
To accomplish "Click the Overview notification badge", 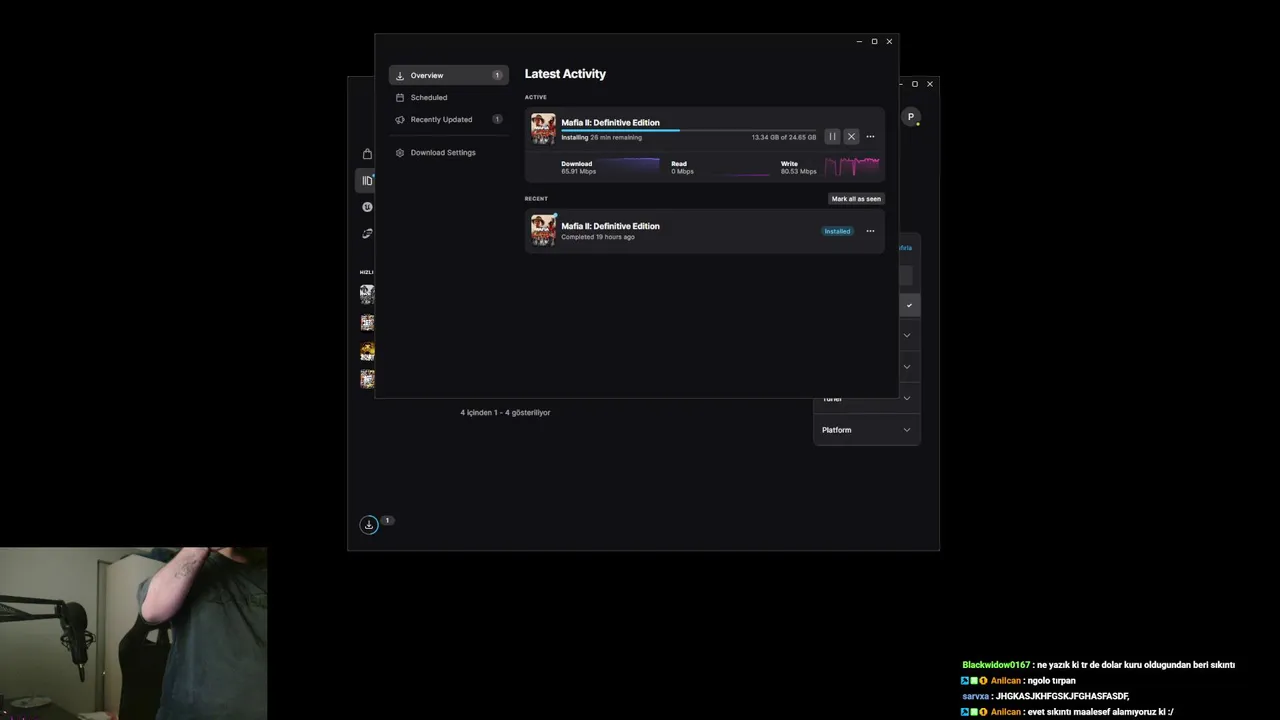I will pos(497,75).
